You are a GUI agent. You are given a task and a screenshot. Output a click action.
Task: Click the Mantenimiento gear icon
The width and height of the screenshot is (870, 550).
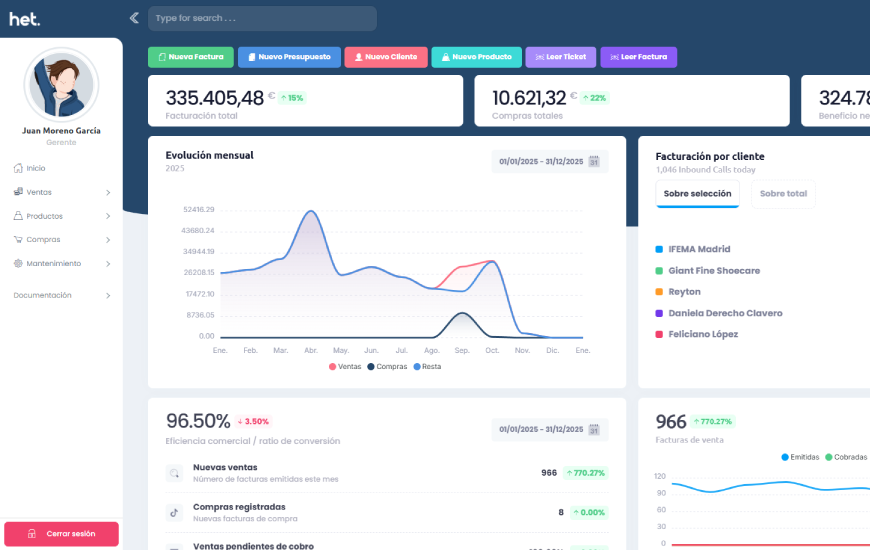click(18, 264)
